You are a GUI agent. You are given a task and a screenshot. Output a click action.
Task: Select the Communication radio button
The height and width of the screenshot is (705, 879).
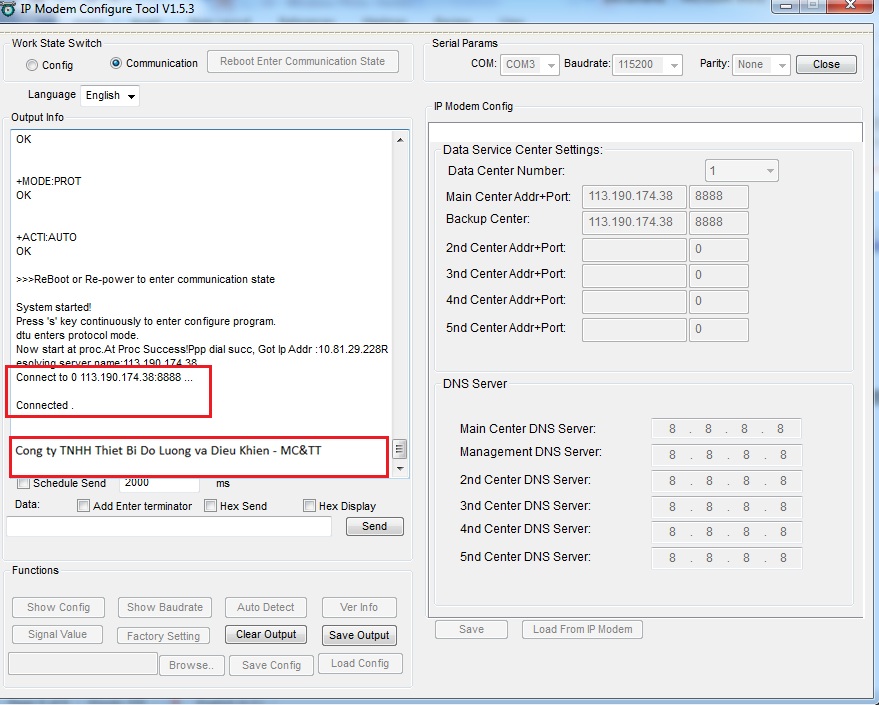[x=115, y=63]
